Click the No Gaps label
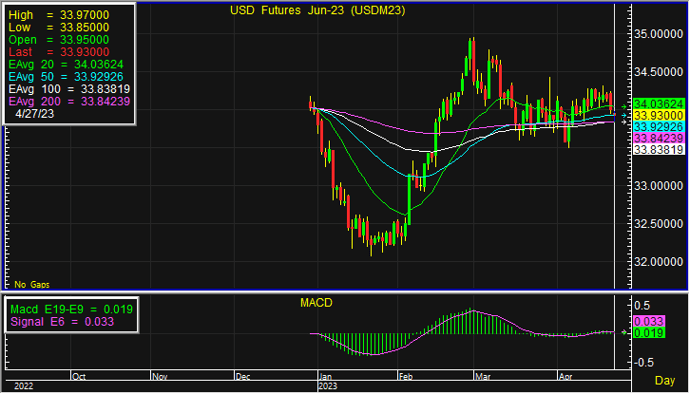 [32, 285]
